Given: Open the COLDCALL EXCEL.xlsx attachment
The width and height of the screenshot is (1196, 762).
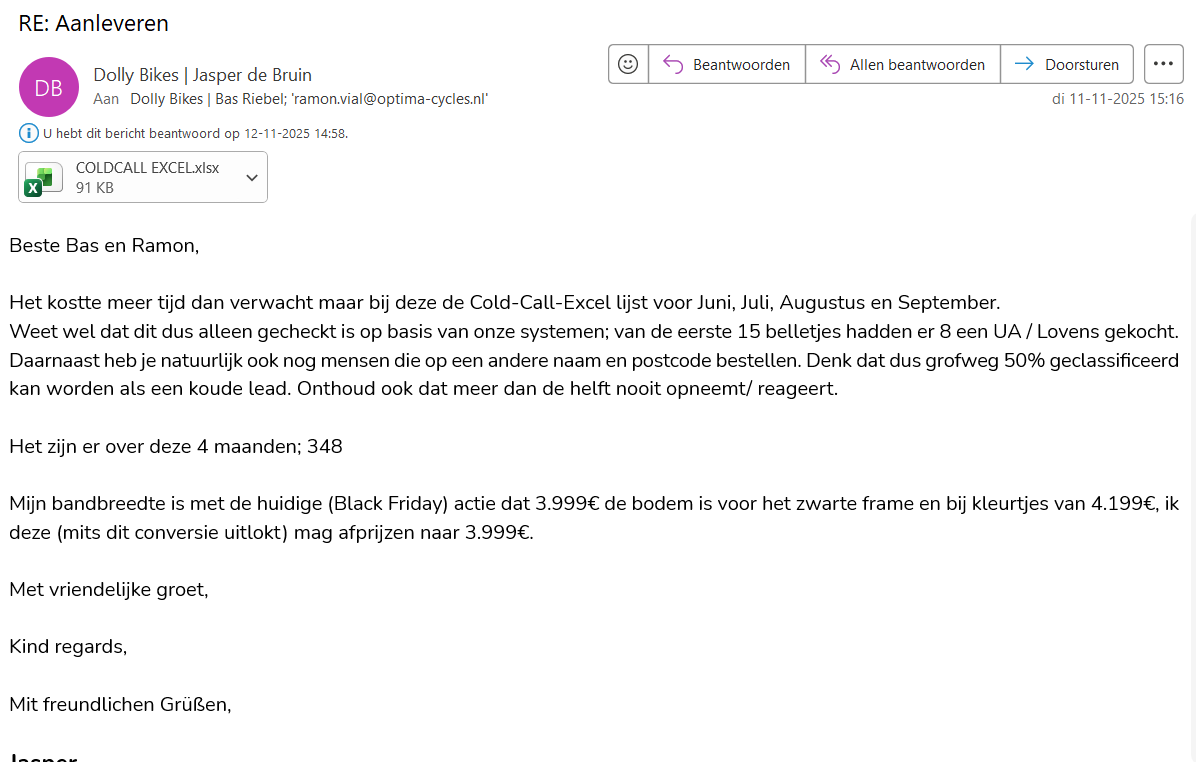Looking at the screenshot, I should pos(147,168).
